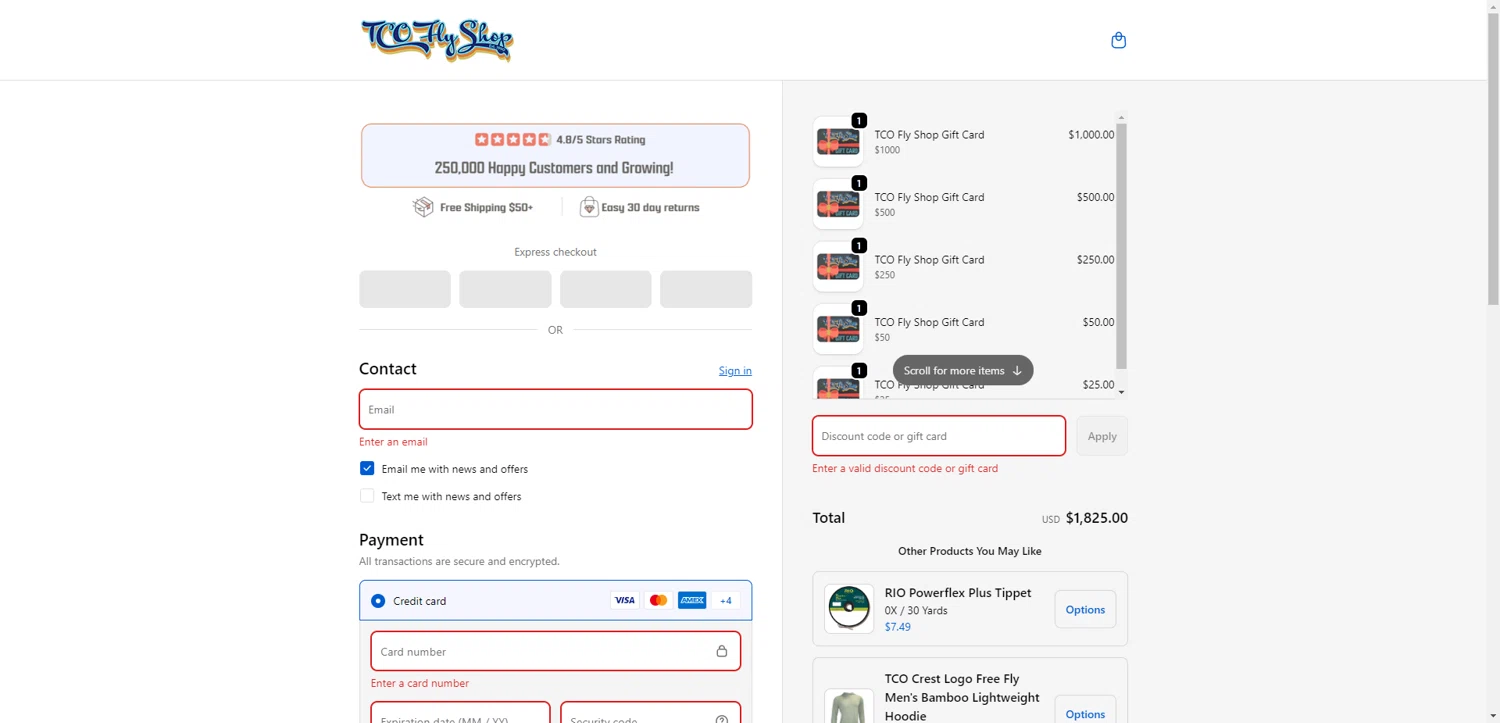The image size is (1500, 723).
Task: Click the $50 gift card thumbnail
Action: [x=838, y=329]
